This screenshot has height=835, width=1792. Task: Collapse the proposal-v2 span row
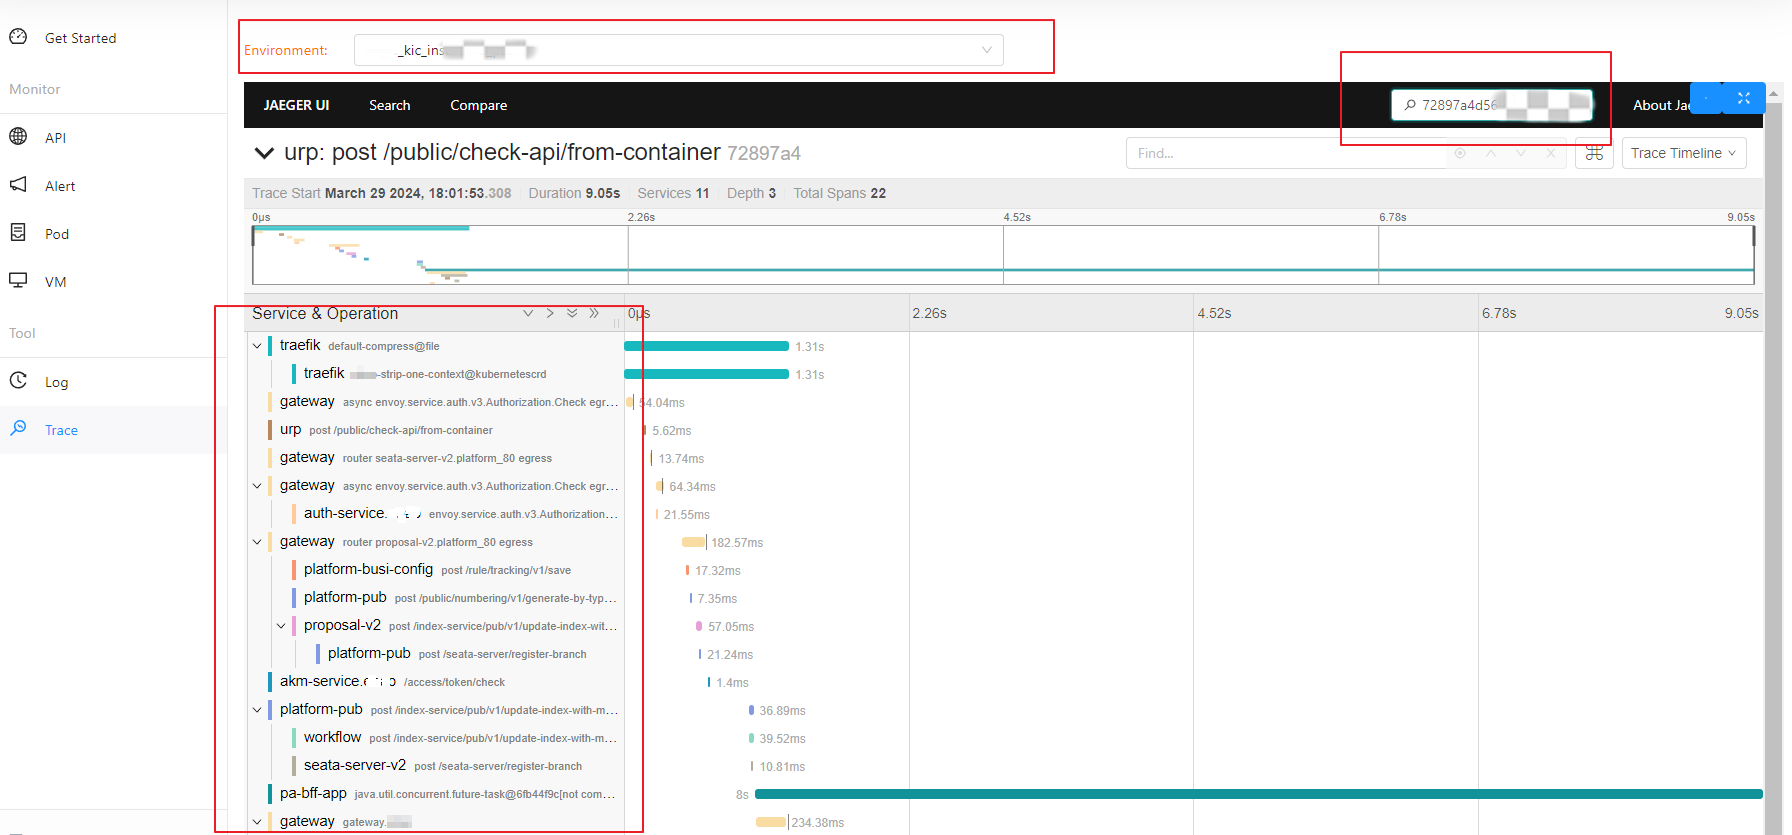pos(281,626)
